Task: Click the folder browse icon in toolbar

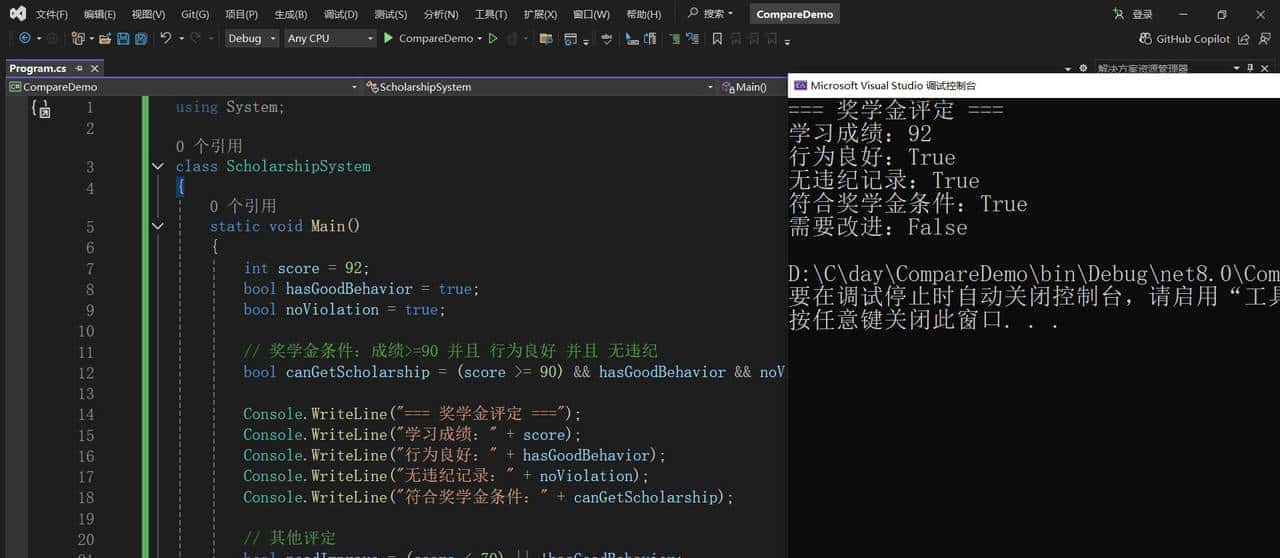Action: pos(545,38)
